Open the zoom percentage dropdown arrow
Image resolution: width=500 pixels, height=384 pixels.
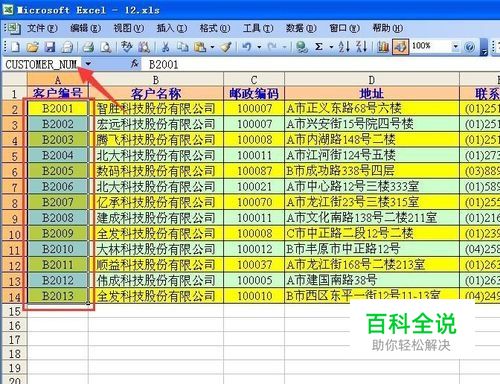[x=455, y=47]
